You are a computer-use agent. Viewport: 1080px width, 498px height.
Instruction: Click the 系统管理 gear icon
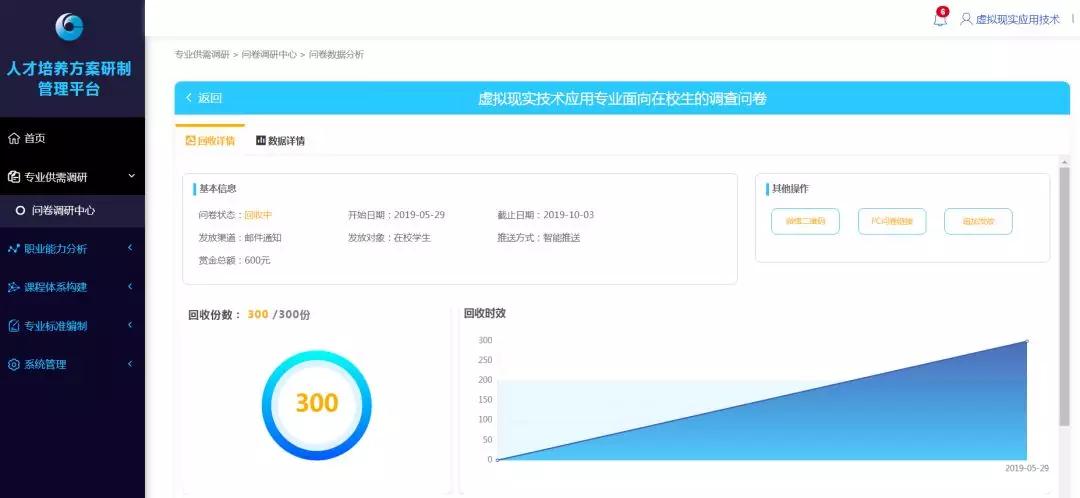[x=14, y=364]
